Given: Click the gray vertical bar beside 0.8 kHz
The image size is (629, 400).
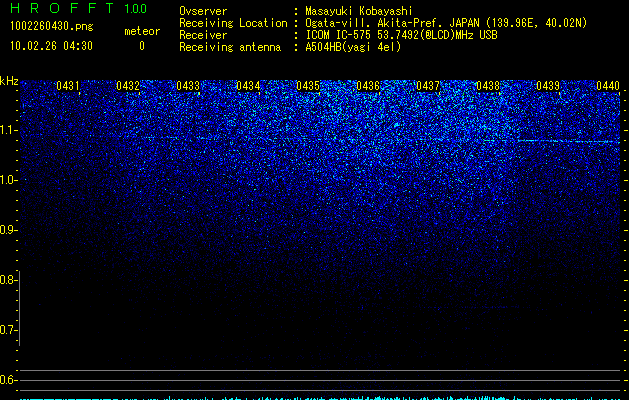Looking at the screenshot, I should point(20,308).
